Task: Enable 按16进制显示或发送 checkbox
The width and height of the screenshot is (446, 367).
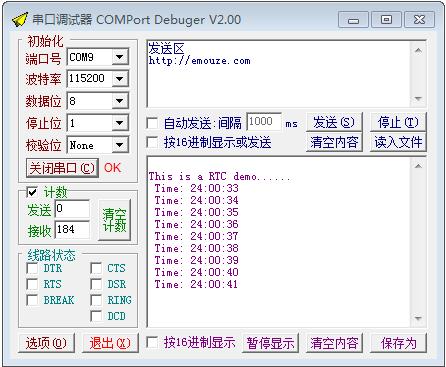Action: tap(152, 142)
